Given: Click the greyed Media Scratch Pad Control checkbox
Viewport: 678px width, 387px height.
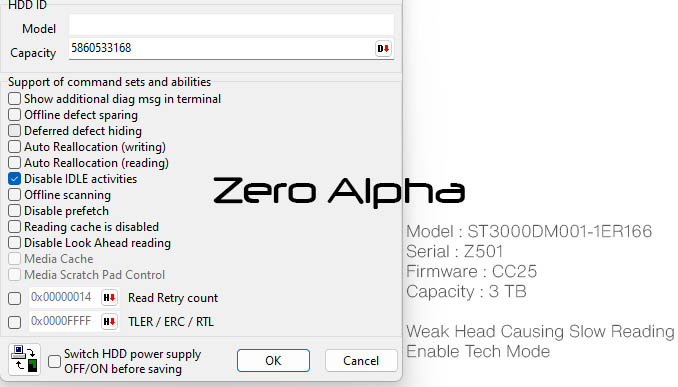Looking at the screenshot, I should [x=14, y=275].
